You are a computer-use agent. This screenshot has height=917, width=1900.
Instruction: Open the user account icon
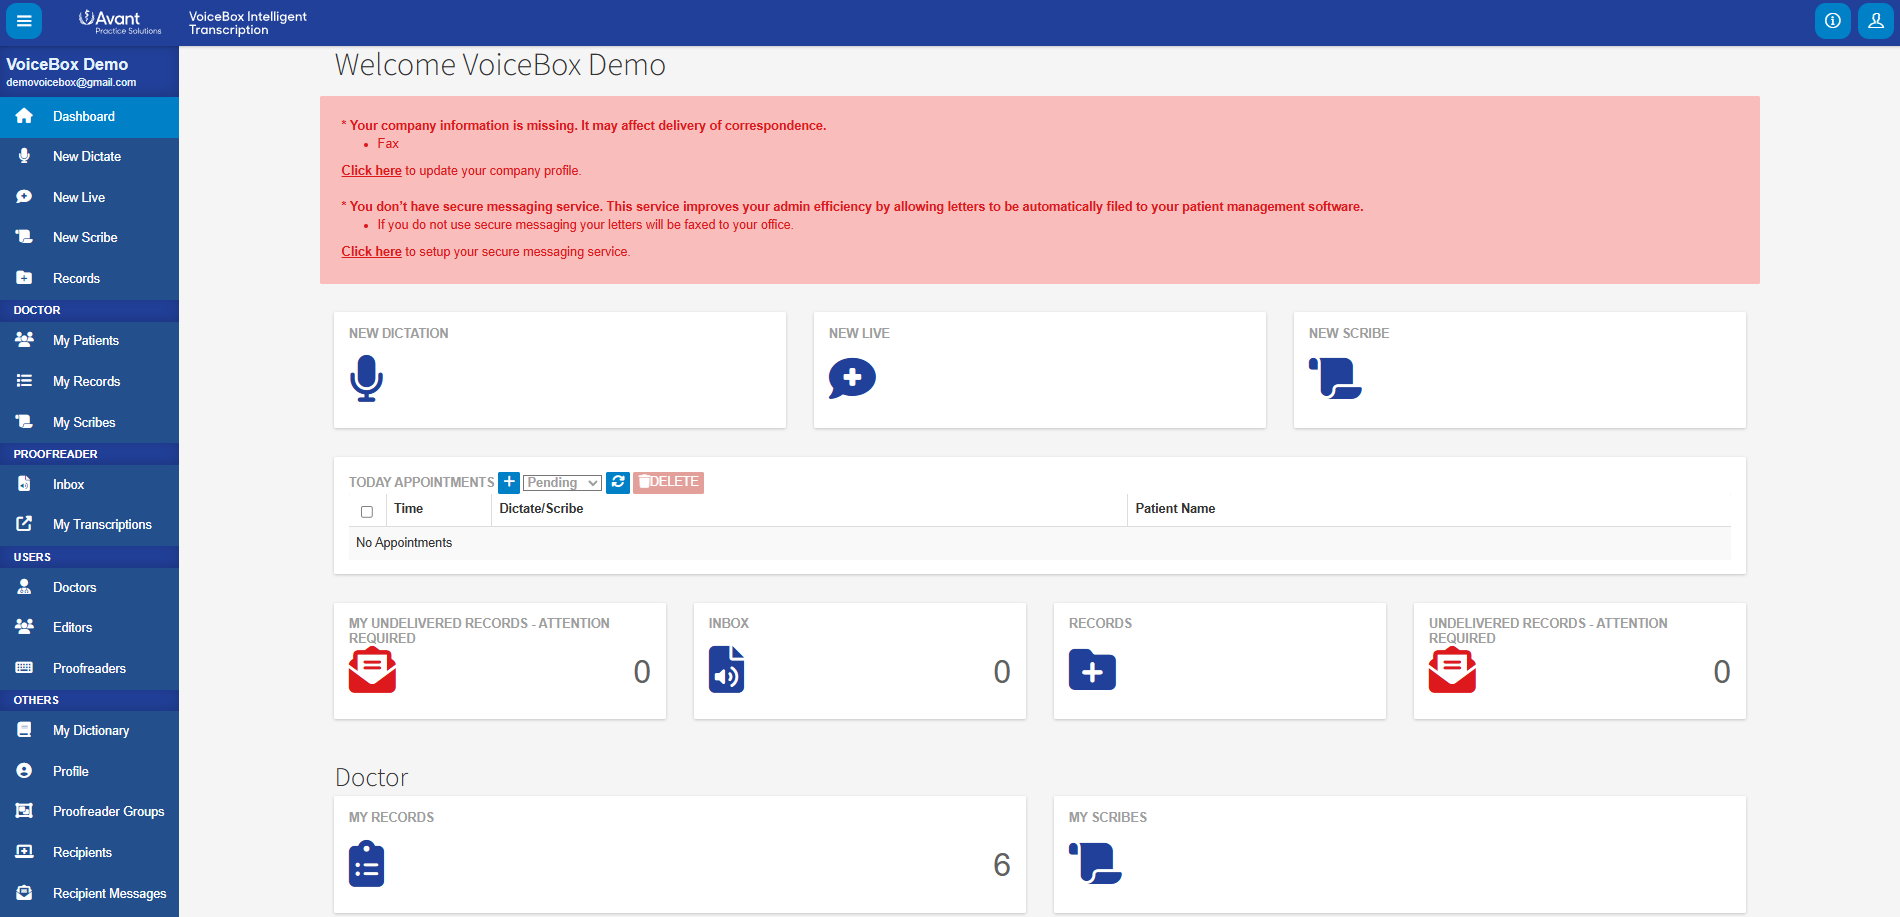1876,20
